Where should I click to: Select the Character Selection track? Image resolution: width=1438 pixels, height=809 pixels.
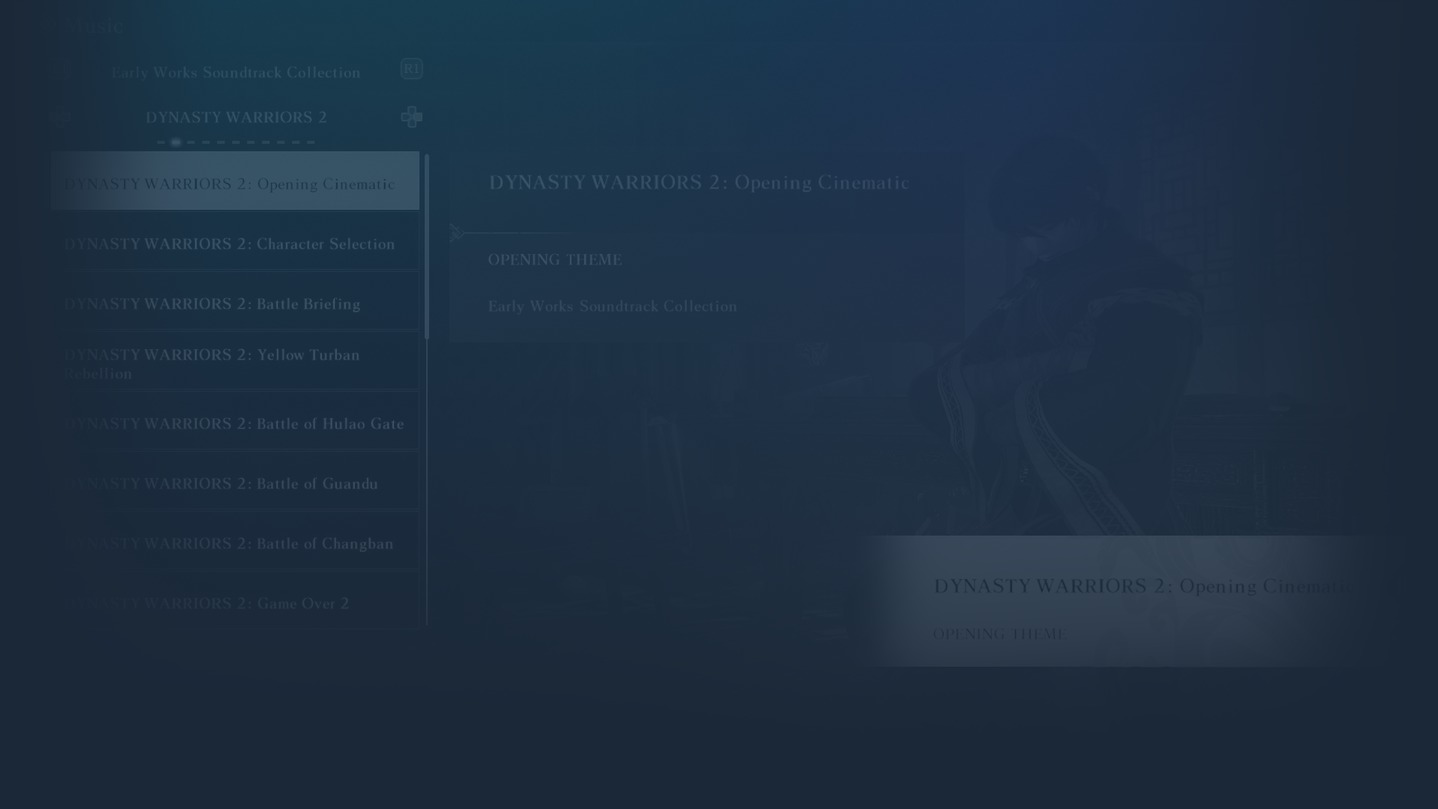[236, 241]
